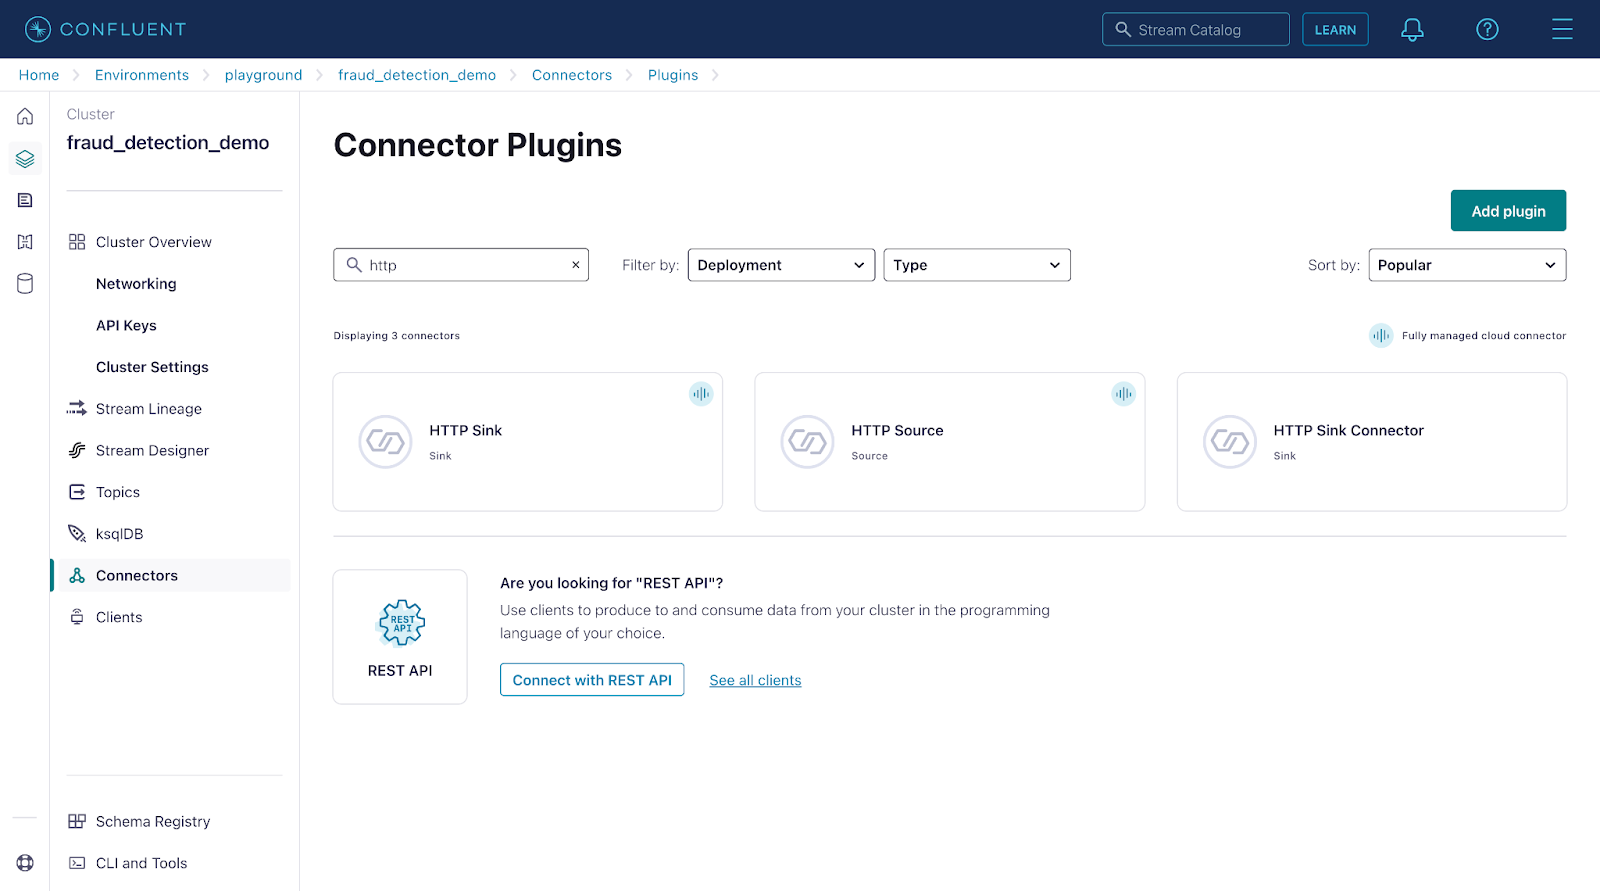Open API Keys in sidebar

(126, 325)
